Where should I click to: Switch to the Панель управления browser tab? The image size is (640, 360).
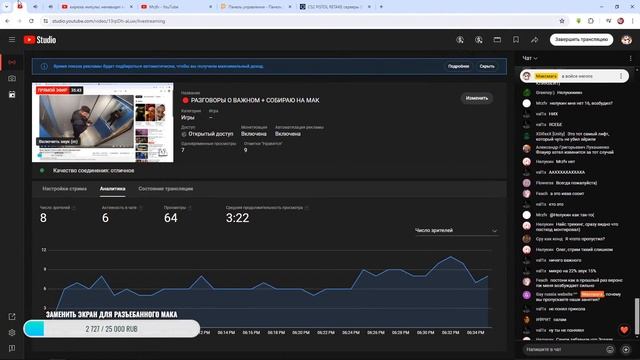coord(255,7)
